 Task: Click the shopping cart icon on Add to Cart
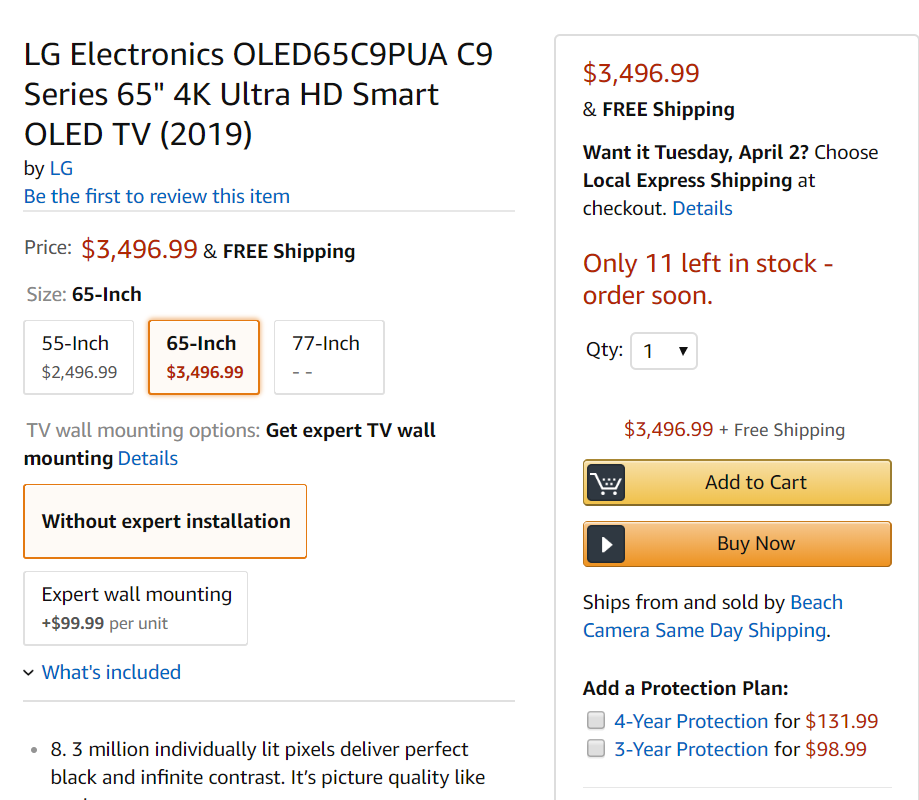point(605,483)
